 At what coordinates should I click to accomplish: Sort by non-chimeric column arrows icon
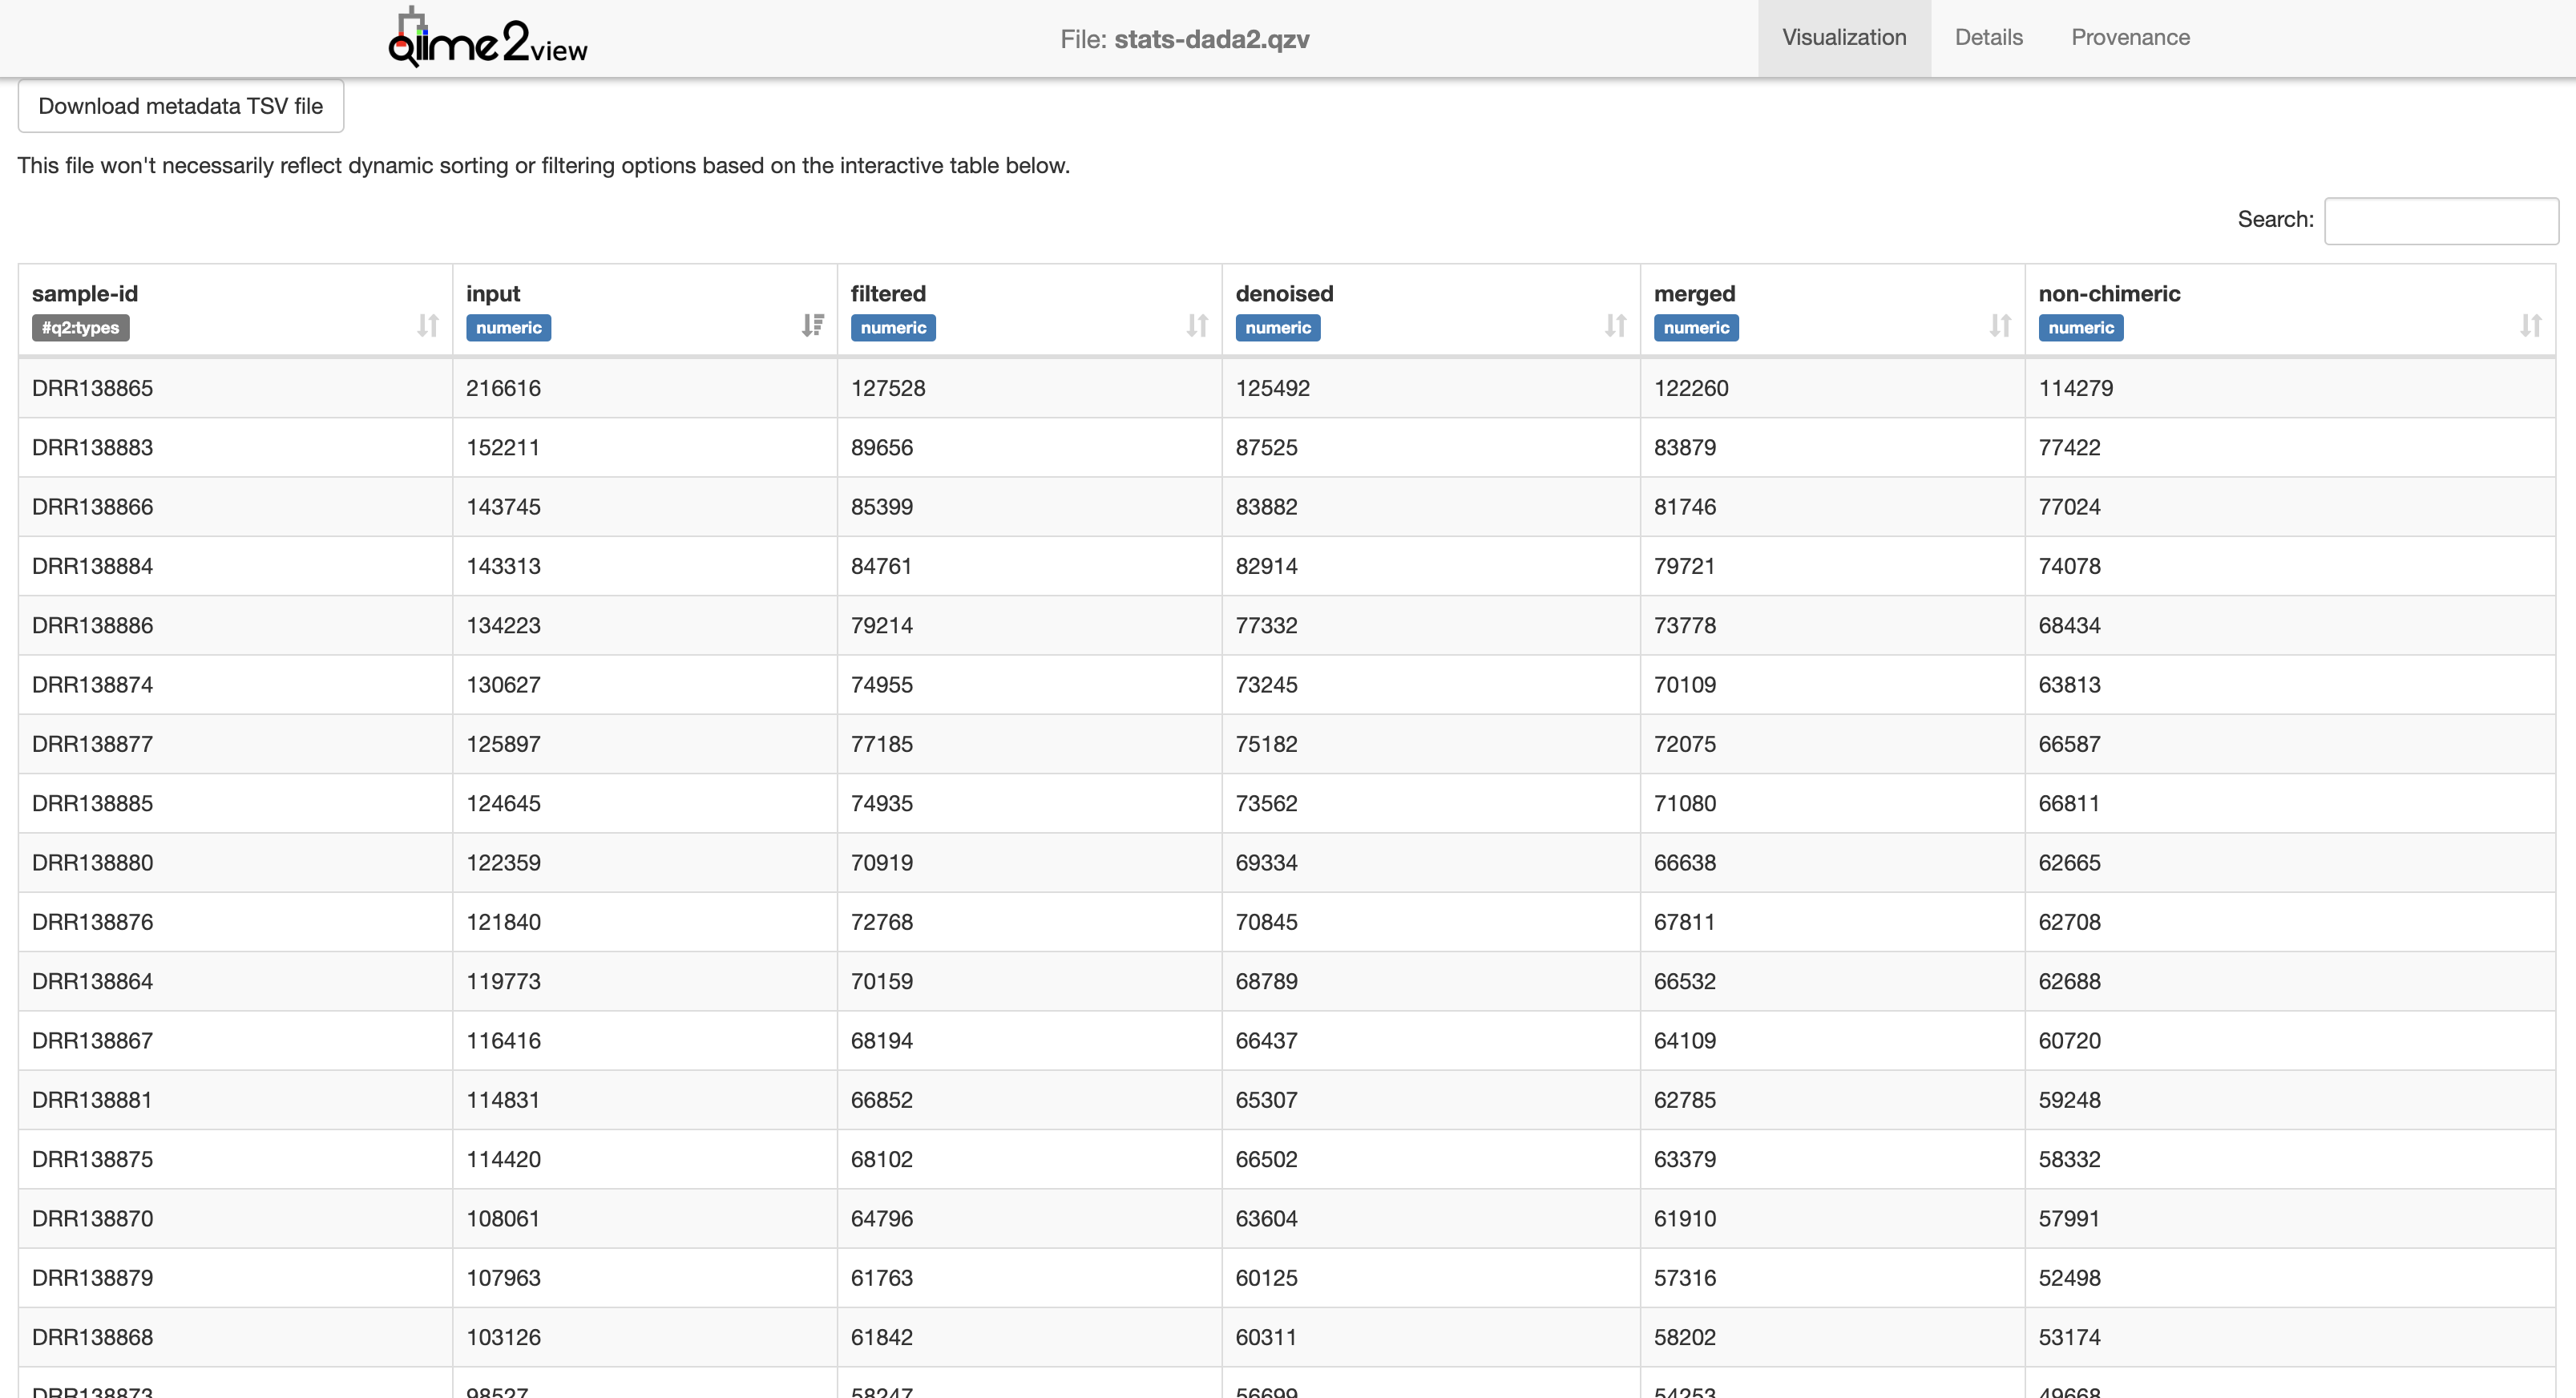click(x=2530, y=325)
